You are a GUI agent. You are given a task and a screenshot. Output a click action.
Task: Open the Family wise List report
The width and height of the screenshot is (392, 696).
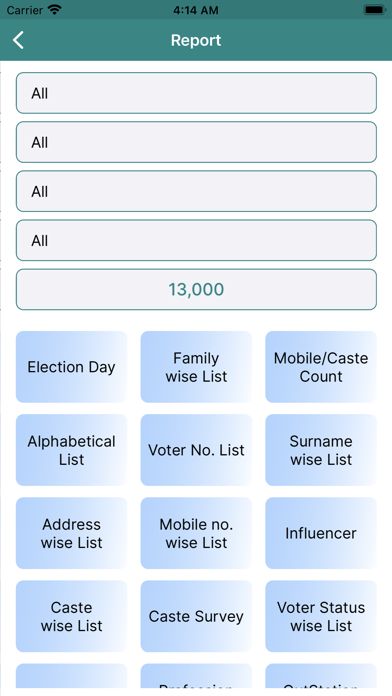196,367
